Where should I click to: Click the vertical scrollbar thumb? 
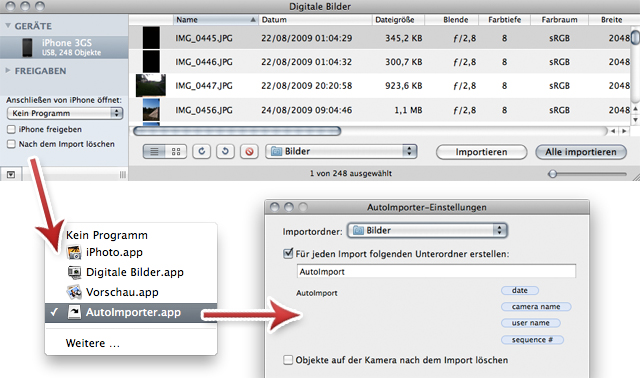click(635, 37)
